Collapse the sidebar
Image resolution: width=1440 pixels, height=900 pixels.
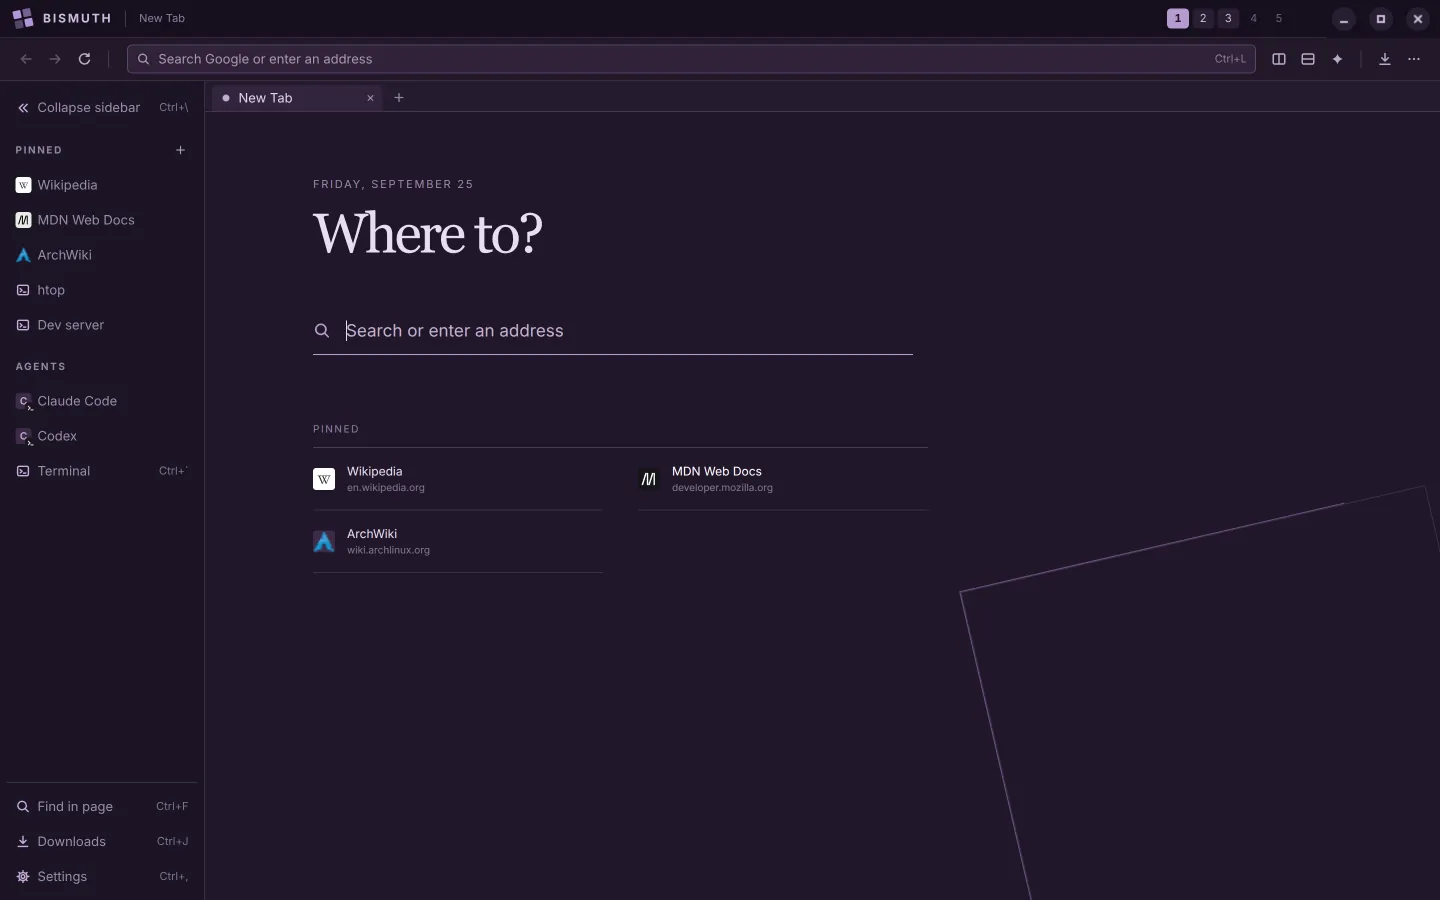pyautogui.click(x=102, y=107)
